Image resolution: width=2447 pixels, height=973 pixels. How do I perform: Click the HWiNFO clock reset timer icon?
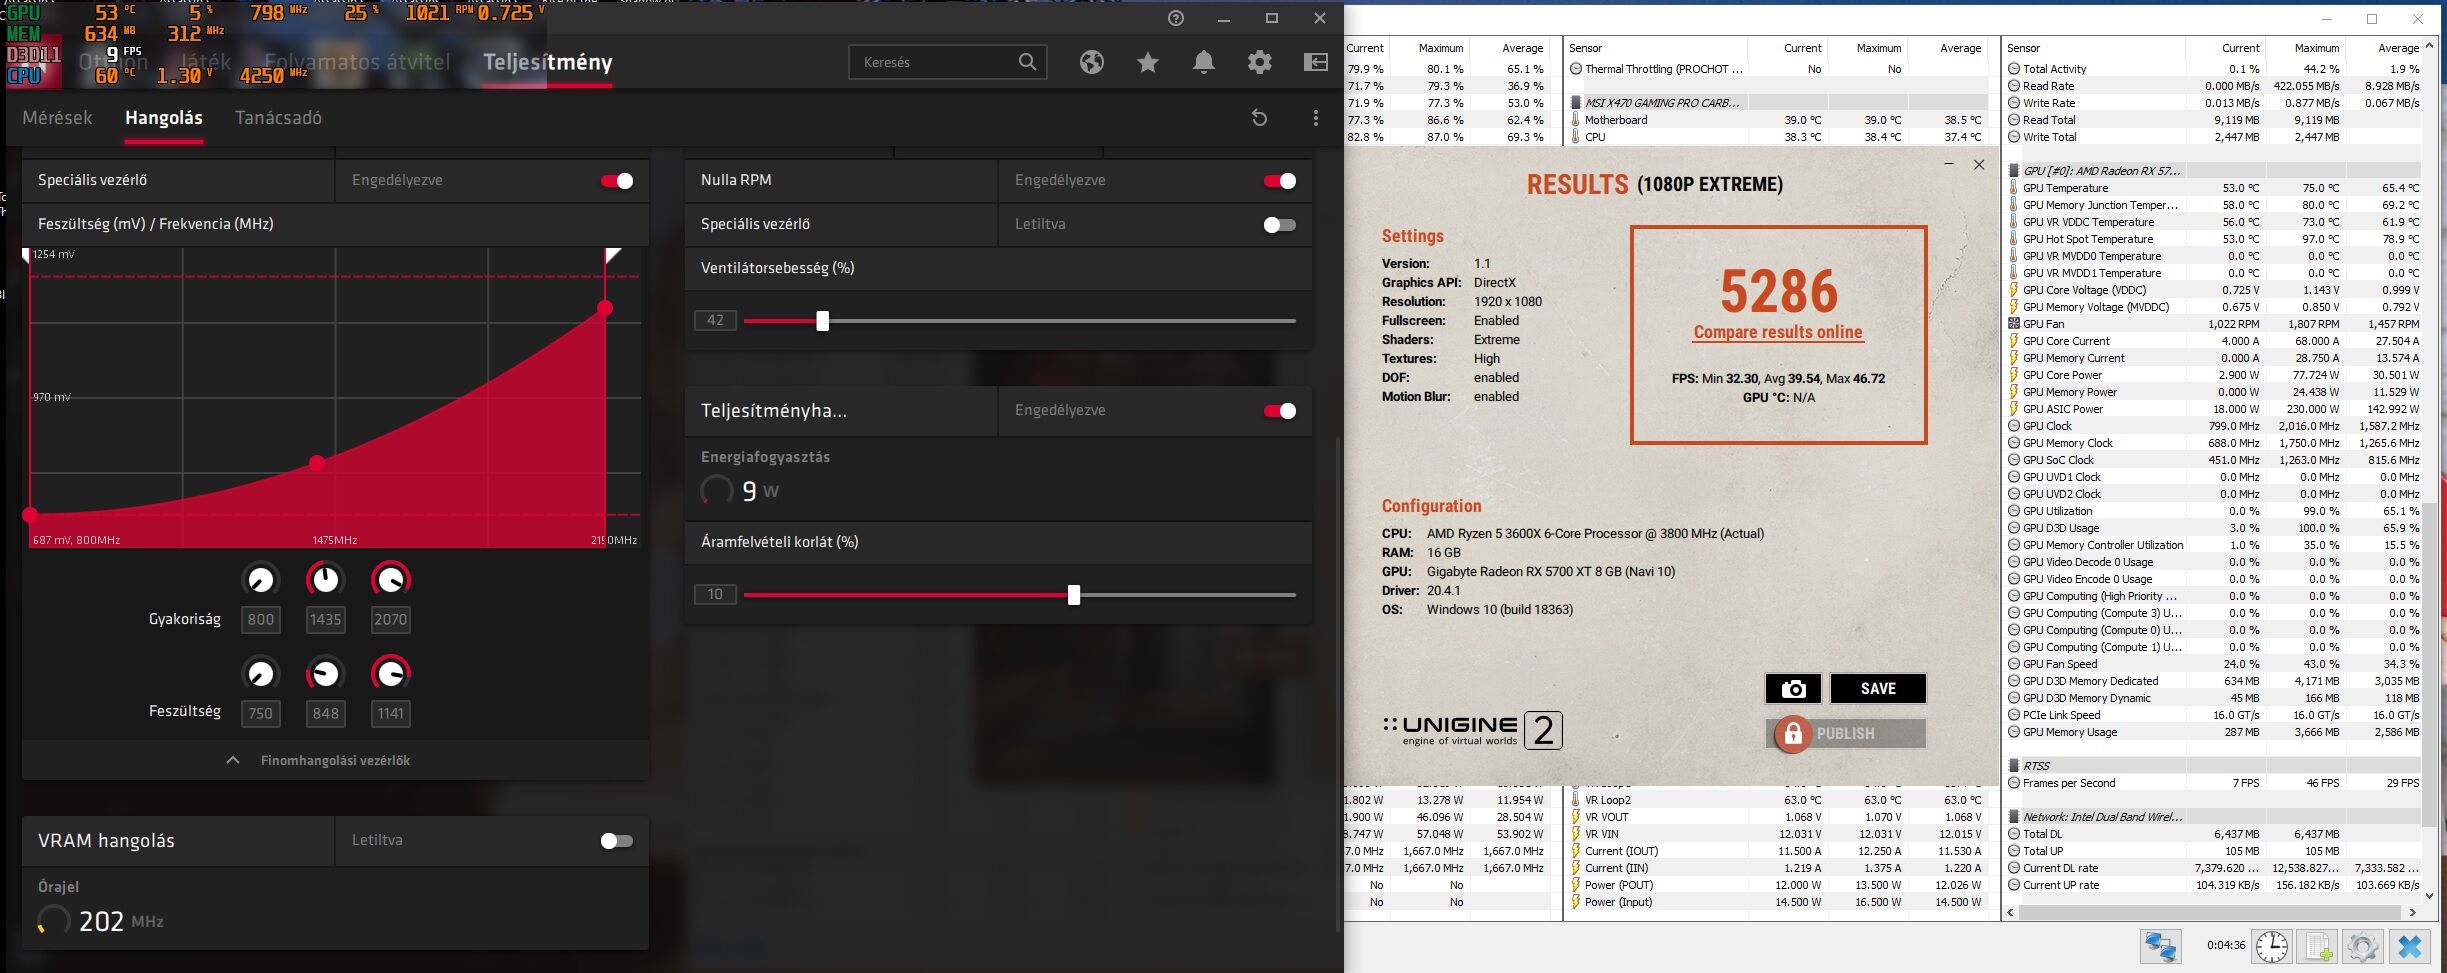[2271, 945]
